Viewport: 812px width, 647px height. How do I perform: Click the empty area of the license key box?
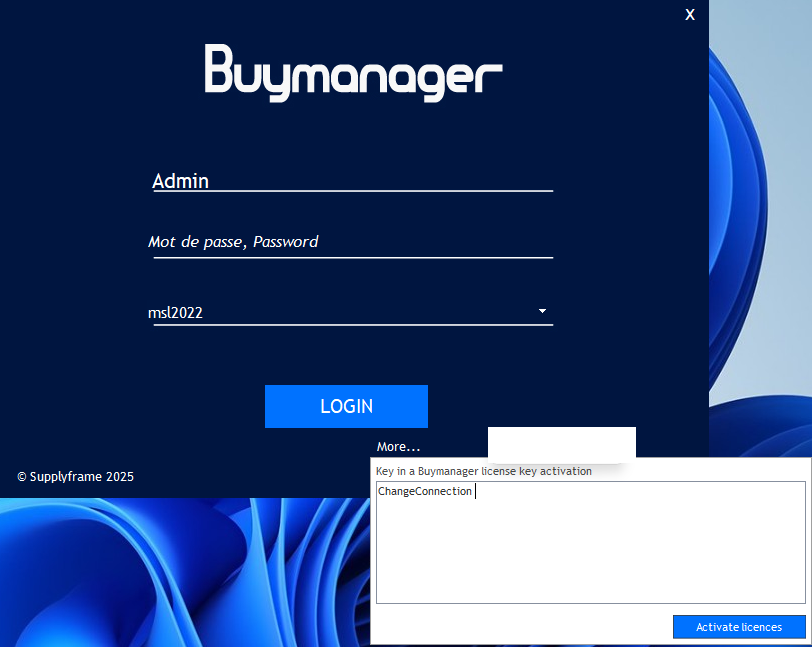coord(590,560)
